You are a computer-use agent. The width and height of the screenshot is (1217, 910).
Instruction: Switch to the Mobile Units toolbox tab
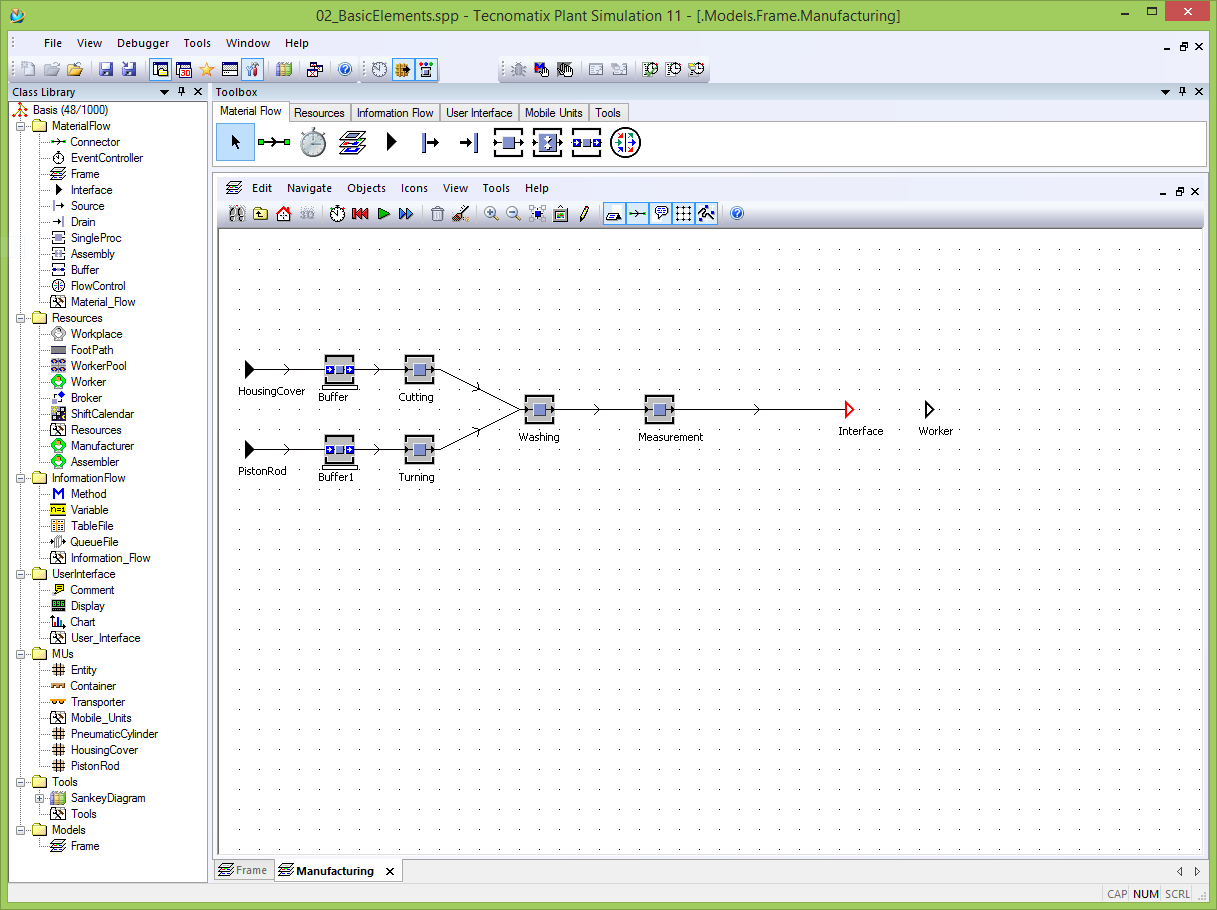554,113
